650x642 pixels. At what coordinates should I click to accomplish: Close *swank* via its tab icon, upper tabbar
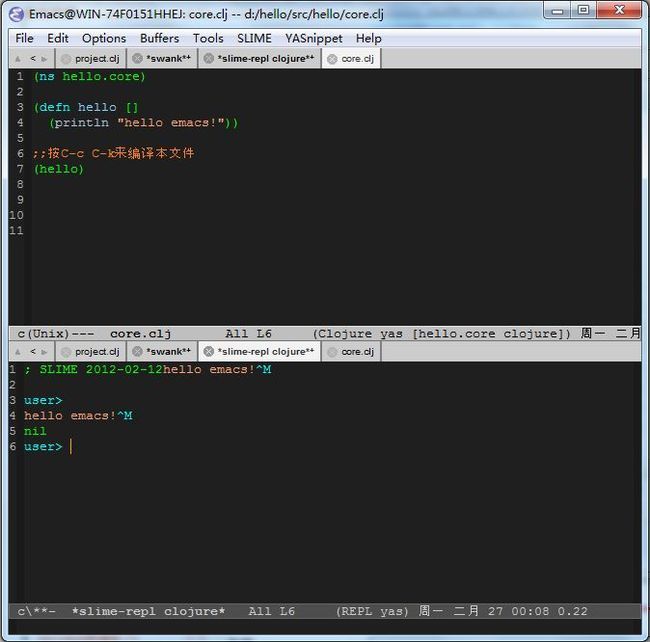(x=137, y=59)
